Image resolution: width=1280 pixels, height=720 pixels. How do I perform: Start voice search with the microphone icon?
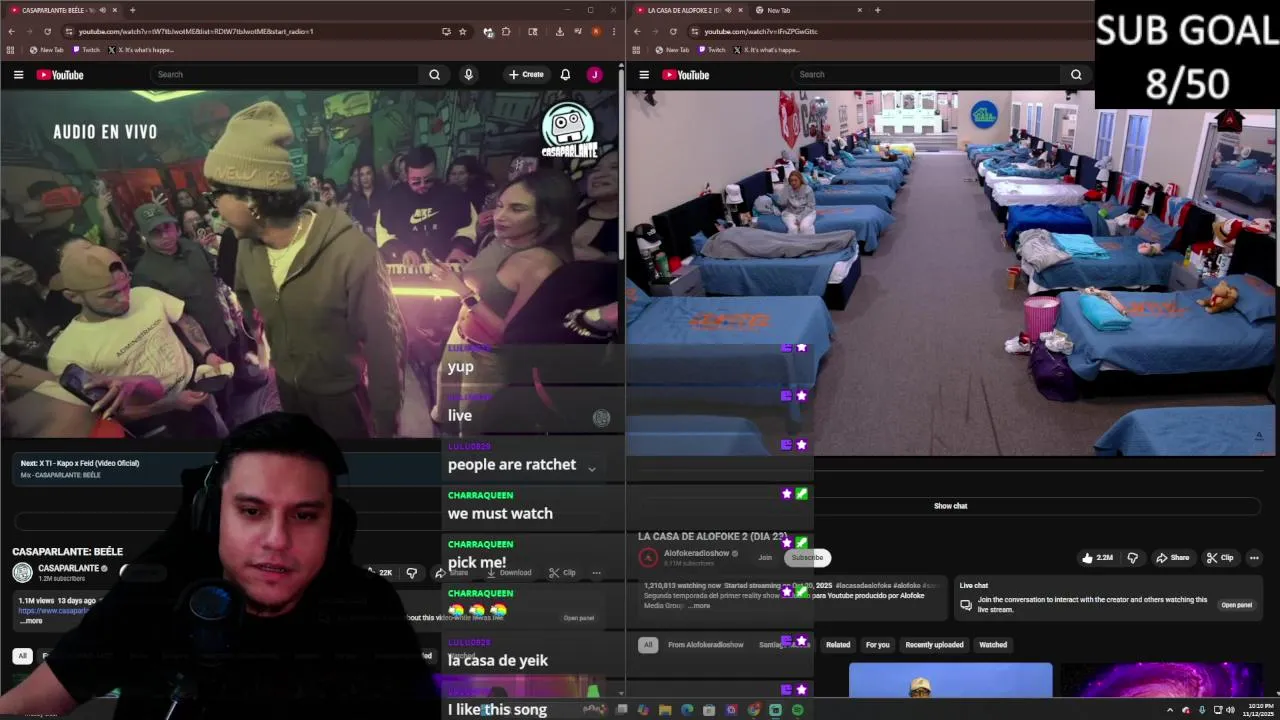(468, 75)
